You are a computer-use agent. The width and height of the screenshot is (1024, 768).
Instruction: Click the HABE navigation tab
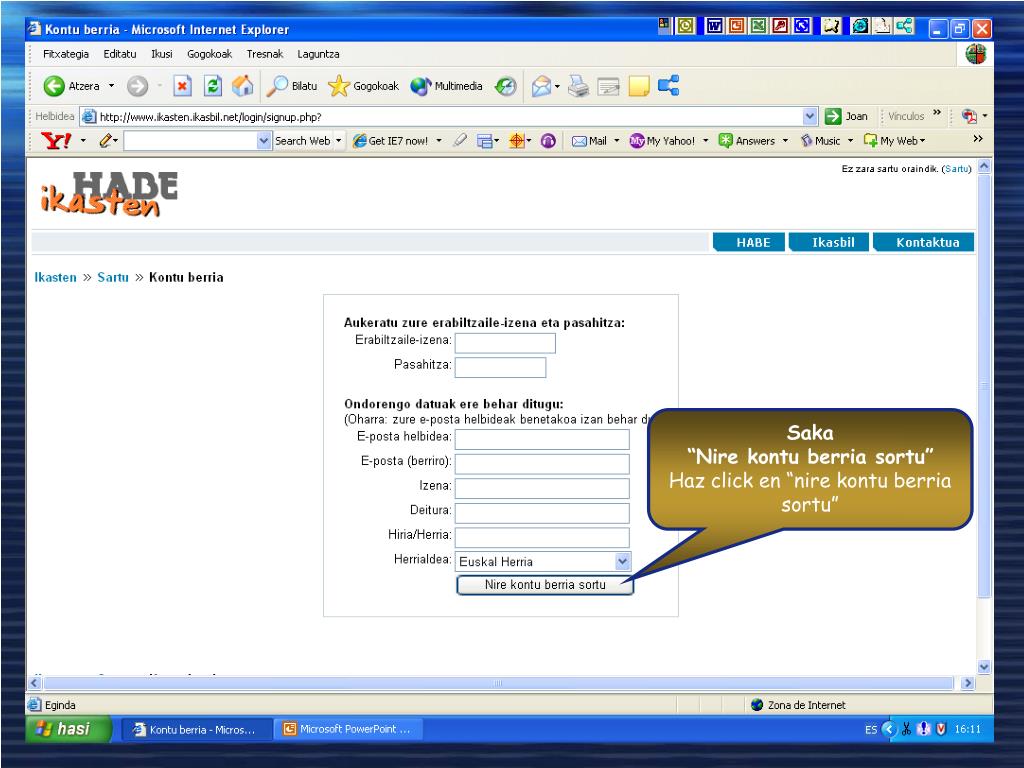coord(750,242)
